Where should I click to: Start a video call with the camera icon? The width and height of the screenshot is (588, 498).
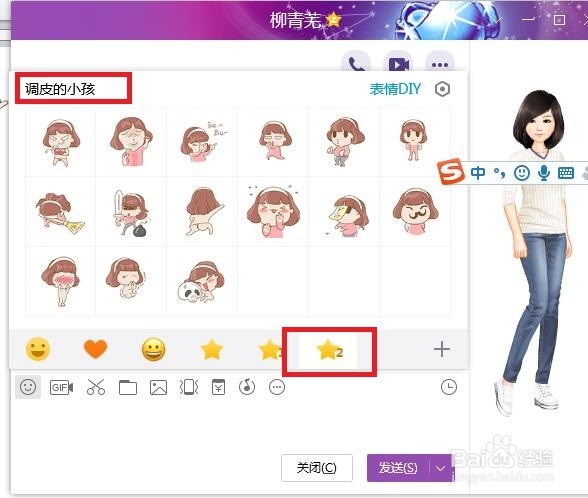click(398, 64)
